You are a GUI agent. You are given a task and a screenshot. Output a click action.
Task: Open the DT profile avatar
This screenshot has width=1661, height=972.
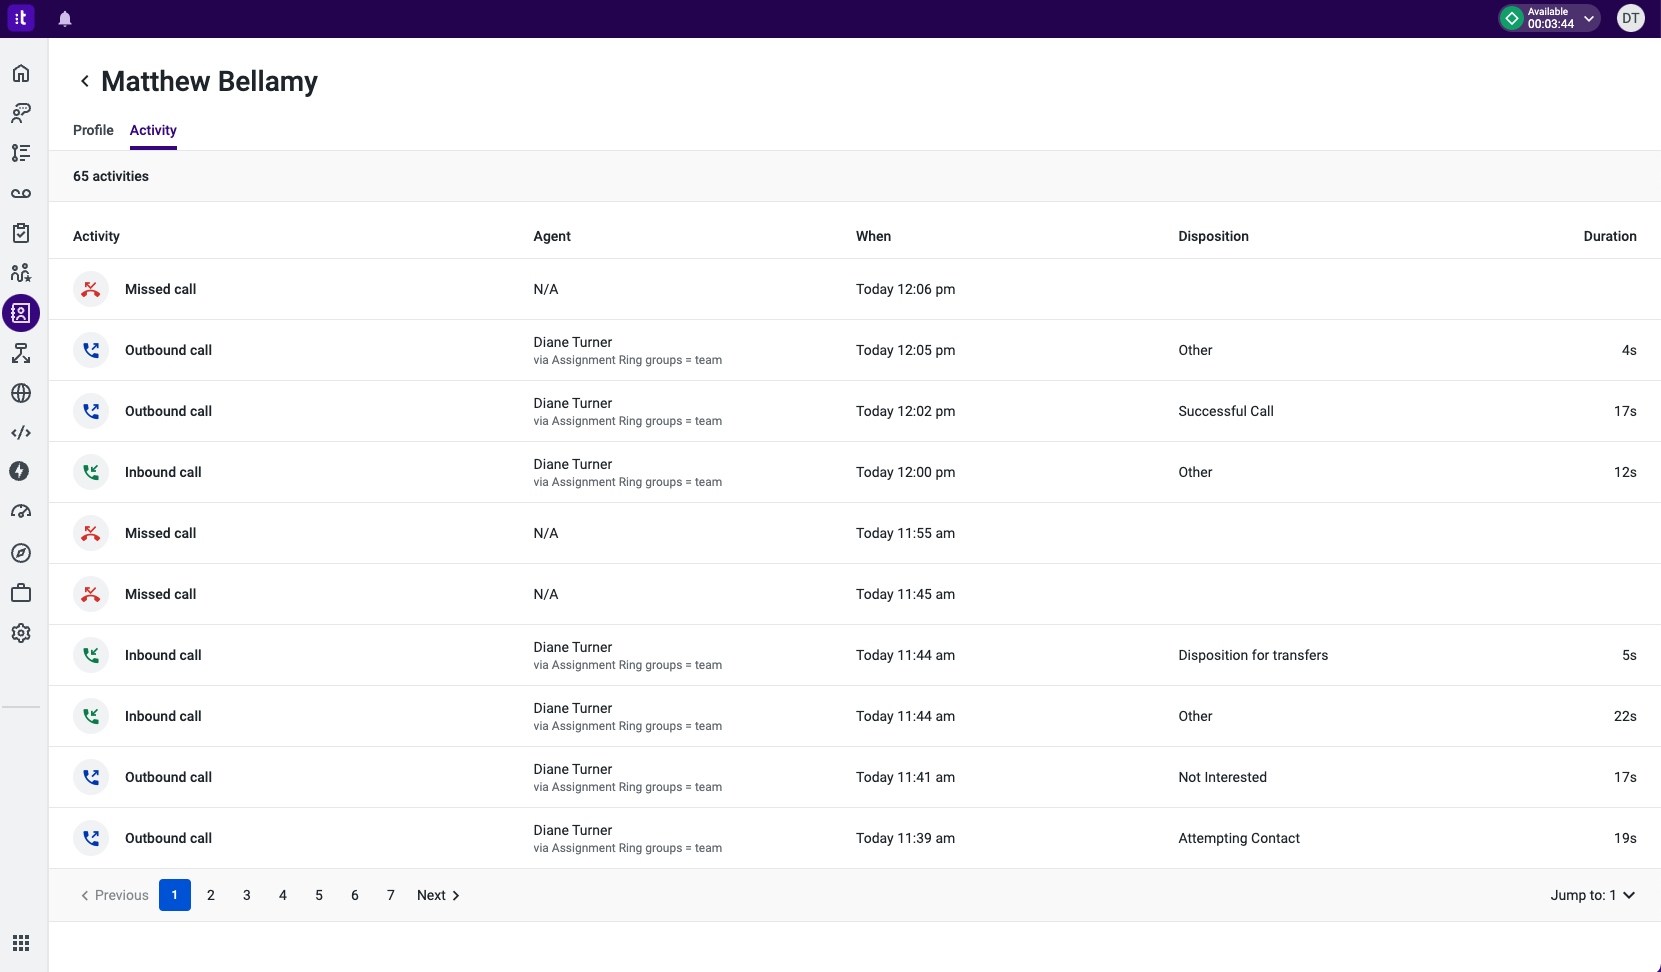coord(1630,18)
